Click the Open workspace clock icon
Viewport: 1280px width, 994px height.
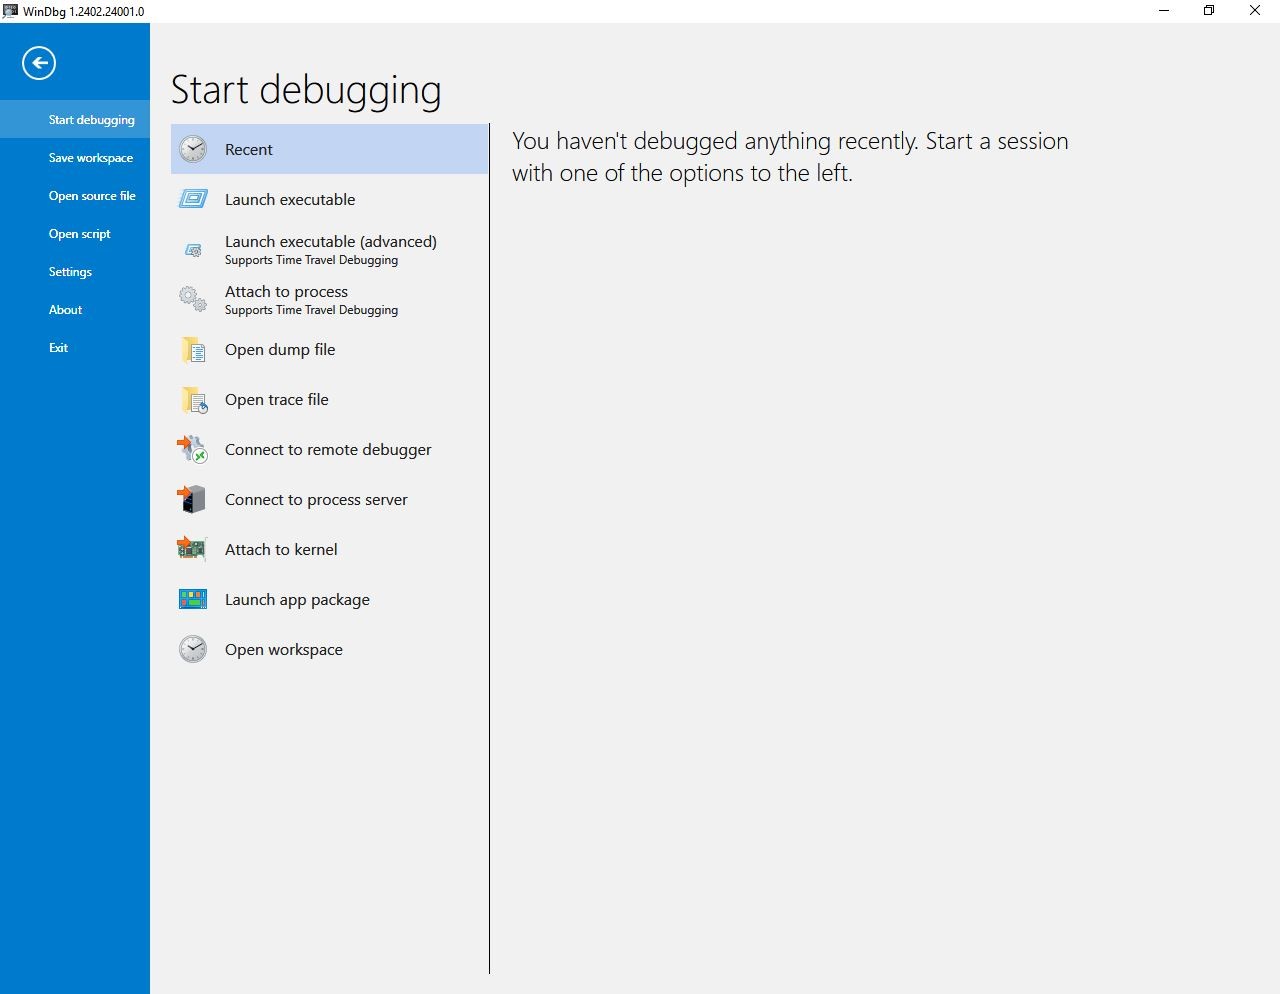(x=193, y=649)
